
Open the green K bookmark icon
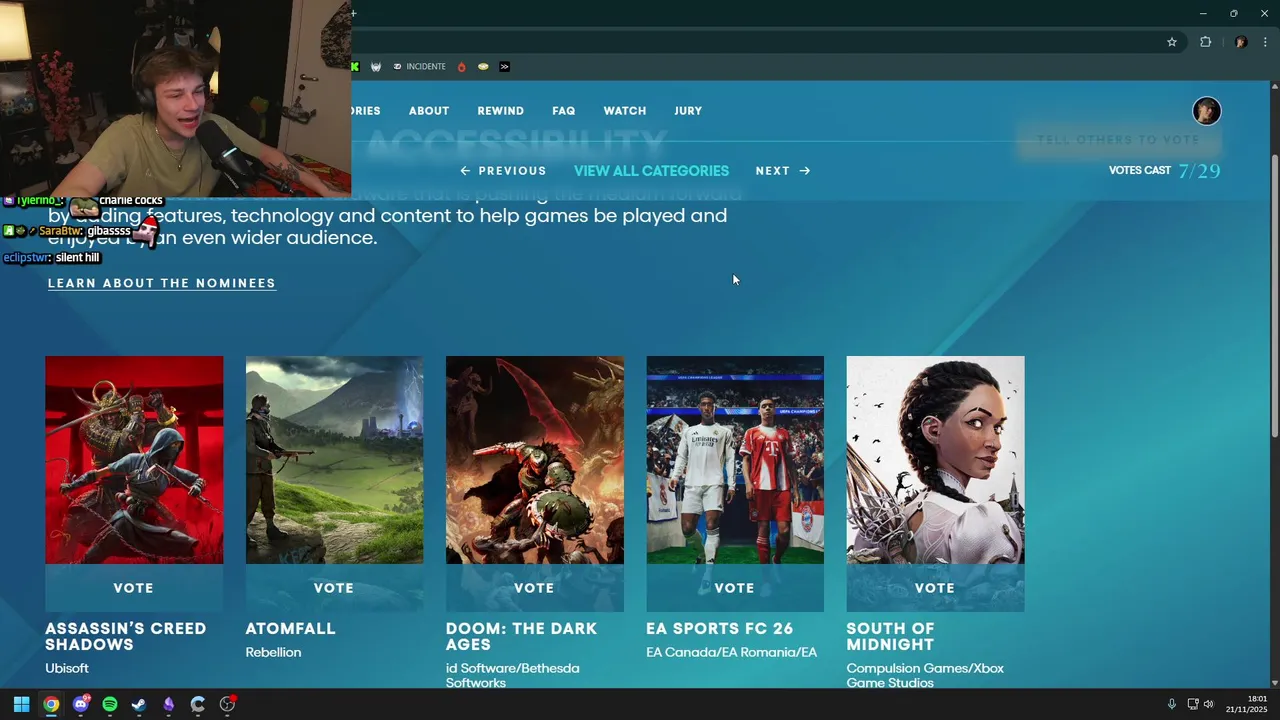[355, 67]
